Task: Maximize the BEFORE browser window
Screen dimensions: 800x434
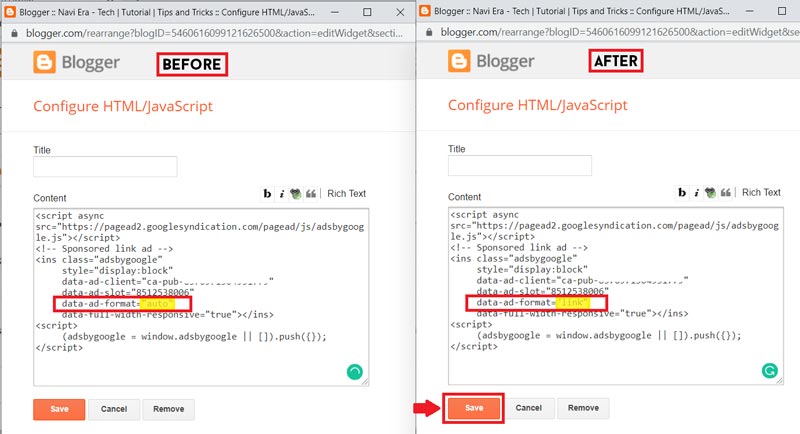Action: [367, 12]
